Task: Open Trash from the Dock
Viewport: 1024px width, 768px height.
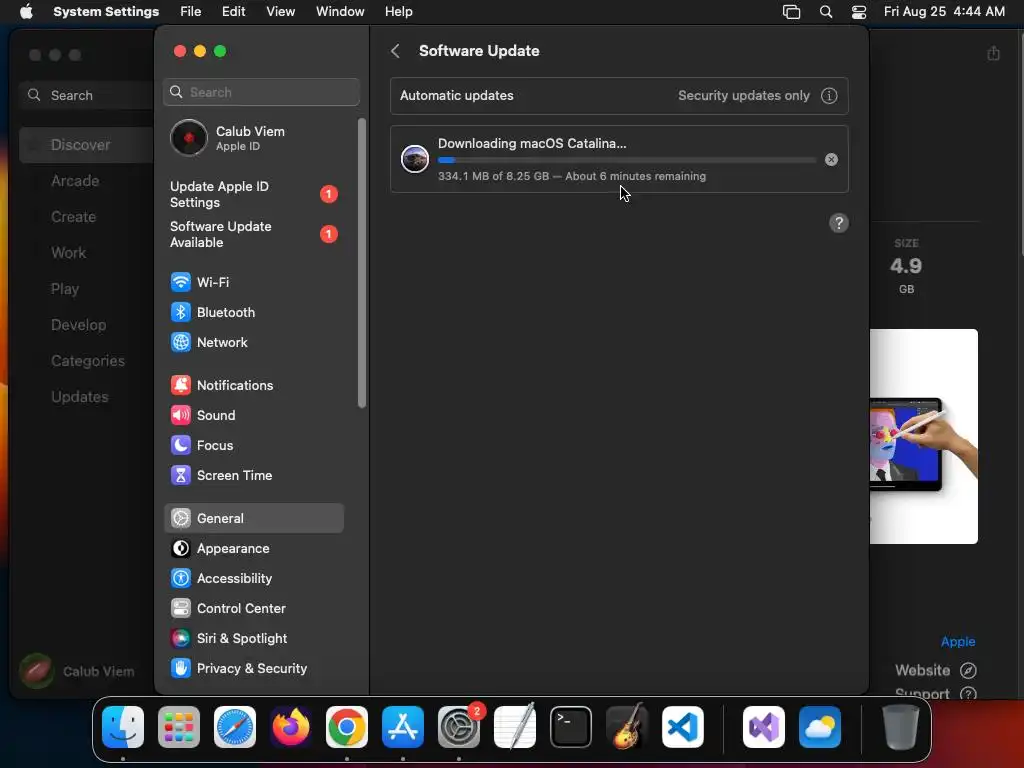Action: click(901, 727)
